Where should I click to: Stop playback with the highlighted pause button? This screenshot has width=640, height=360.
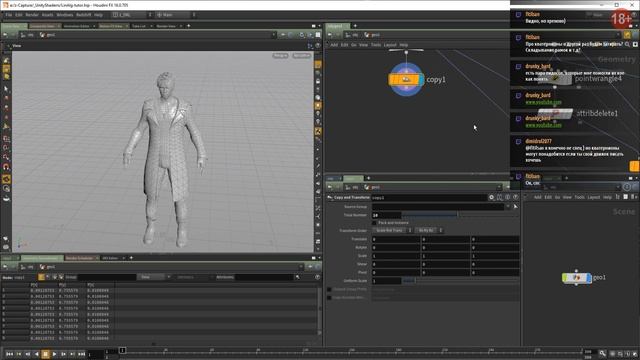(x=45, y=354)
